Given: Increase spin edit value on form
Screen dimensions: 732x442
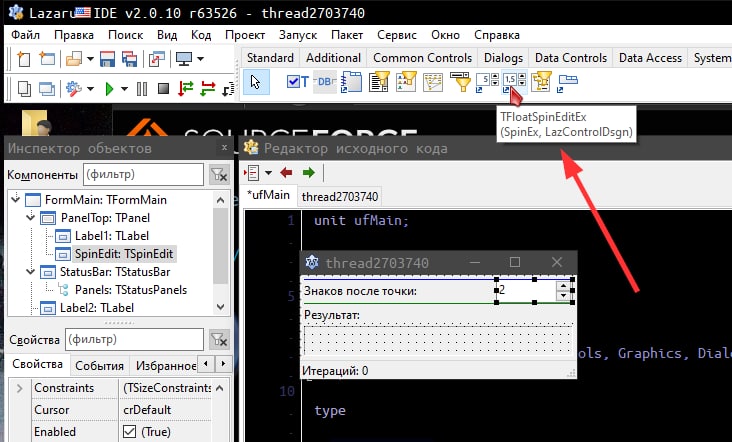Looking at the screenshot, I should click(x=563, y=286).
